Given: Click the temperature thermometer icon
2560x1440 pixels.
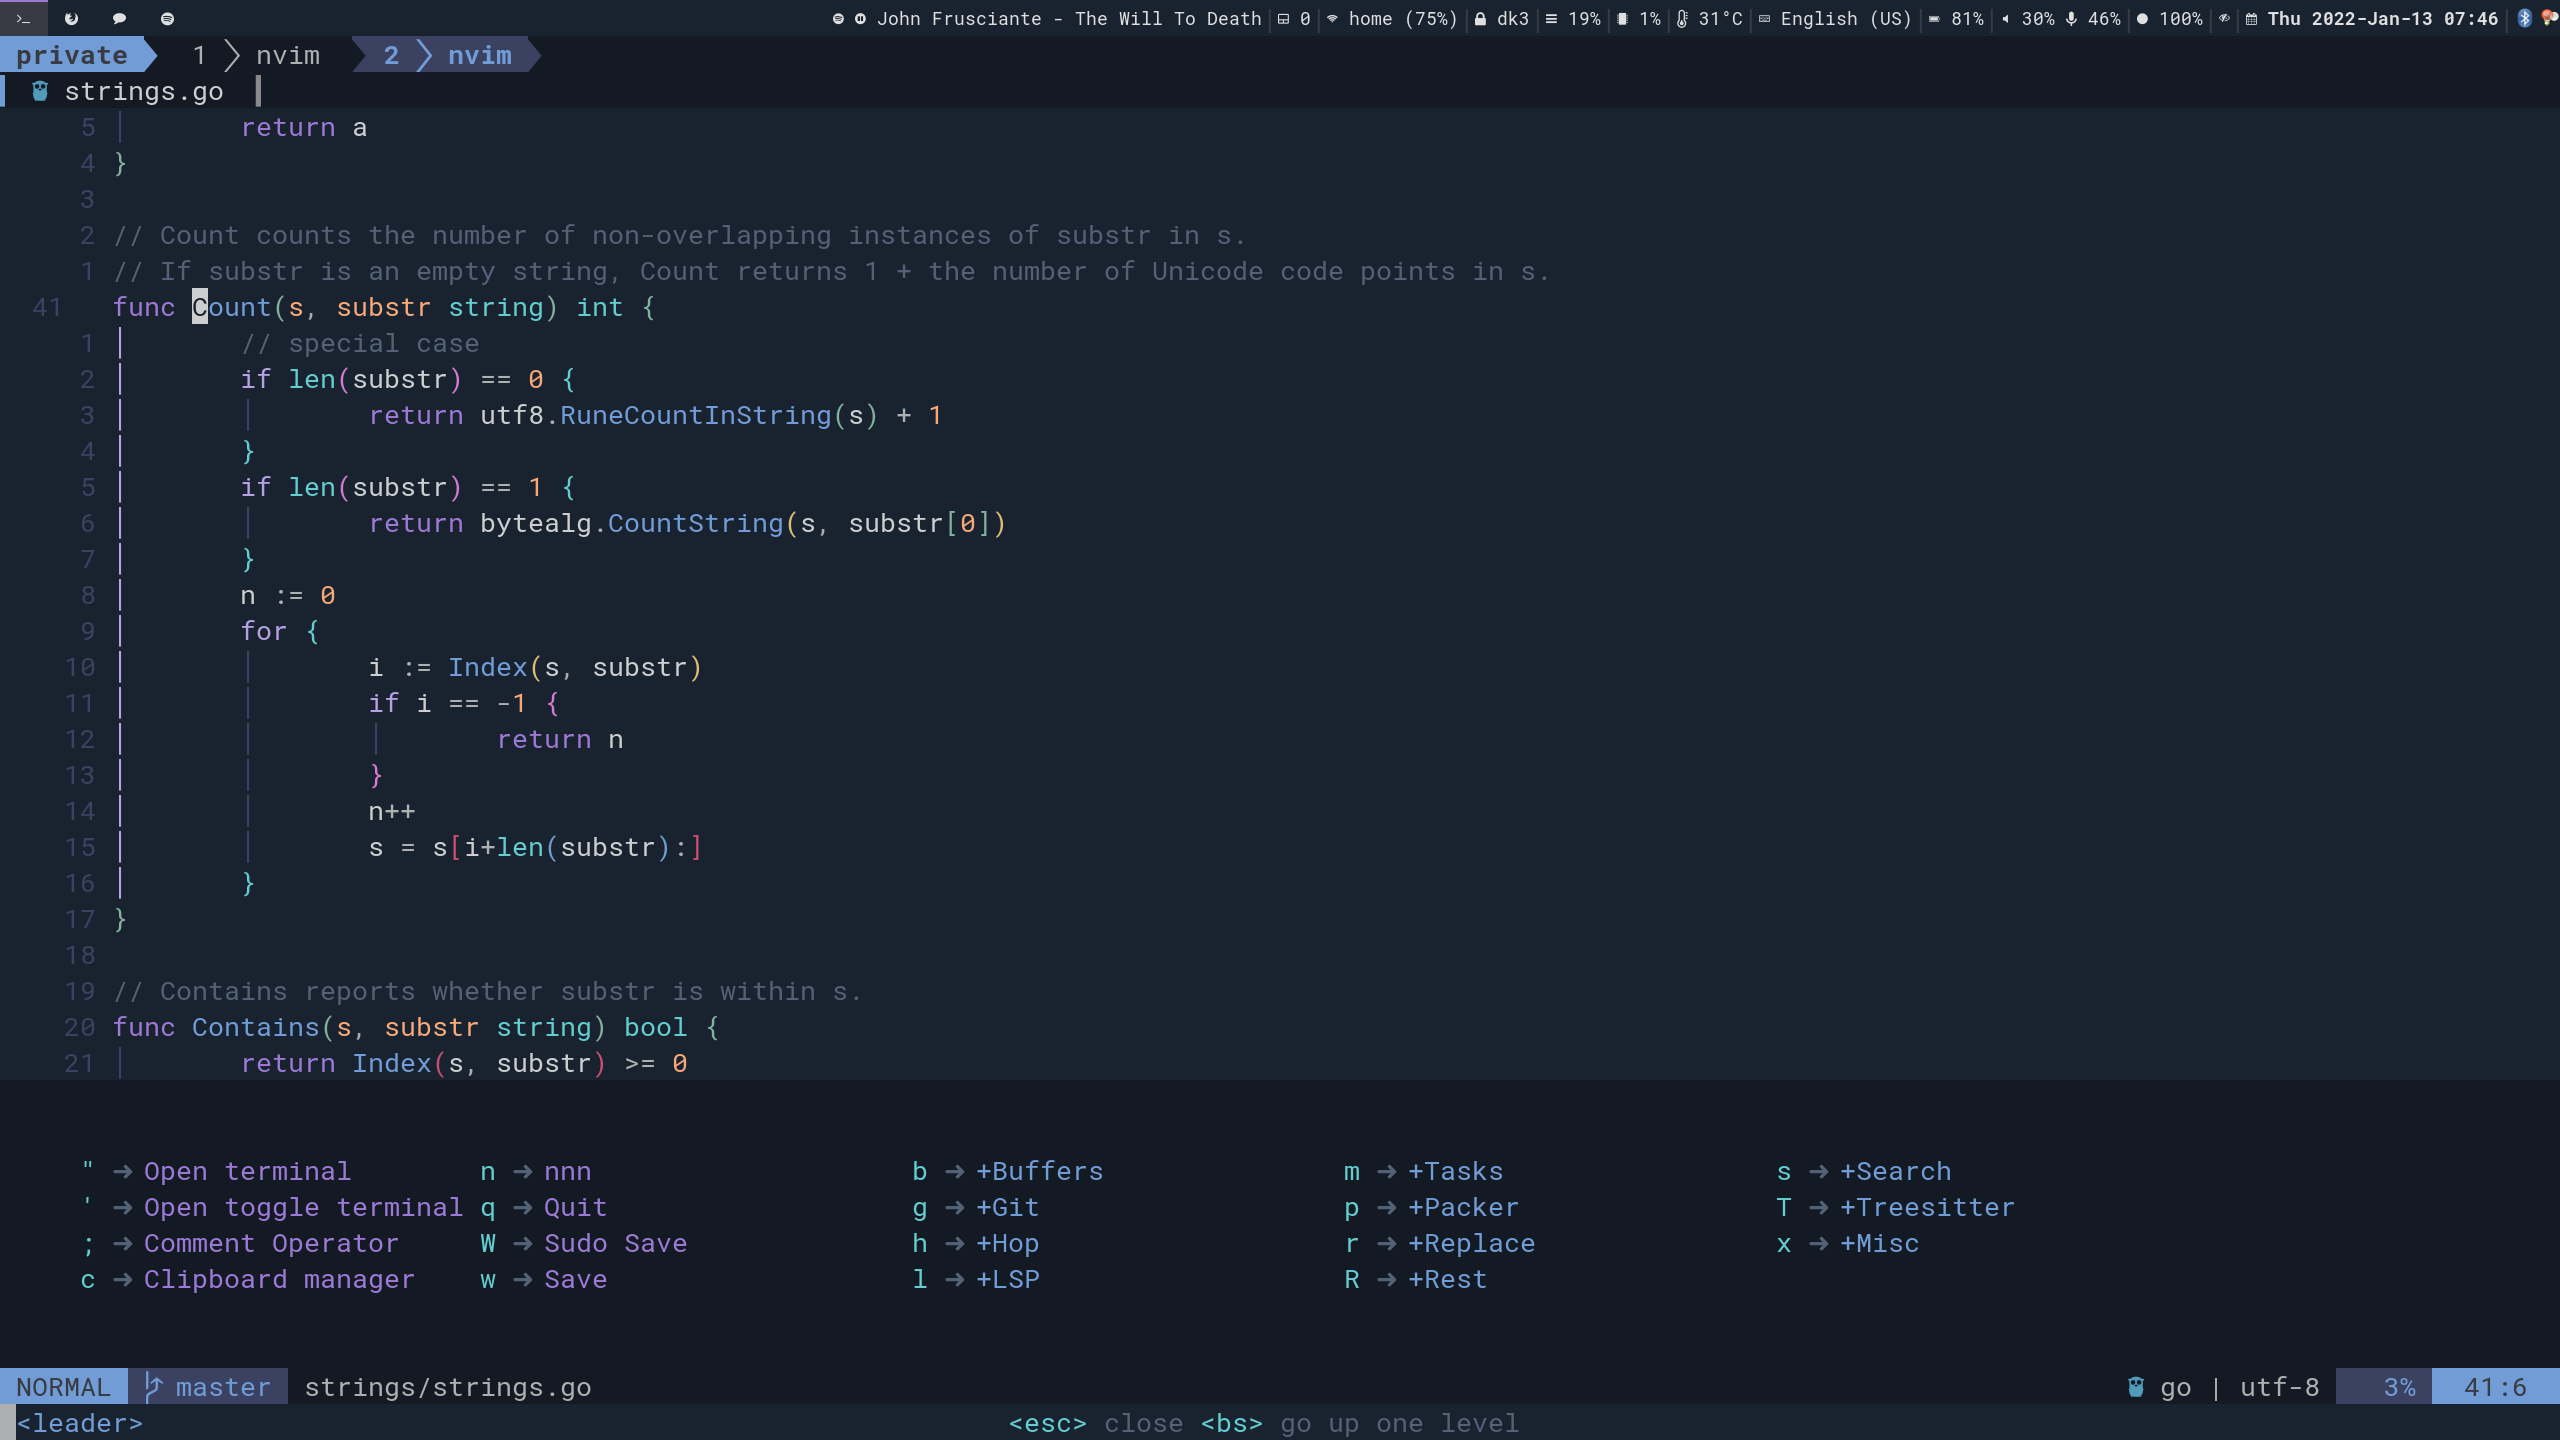Looking at the screenshot, I should (1682, 19).
